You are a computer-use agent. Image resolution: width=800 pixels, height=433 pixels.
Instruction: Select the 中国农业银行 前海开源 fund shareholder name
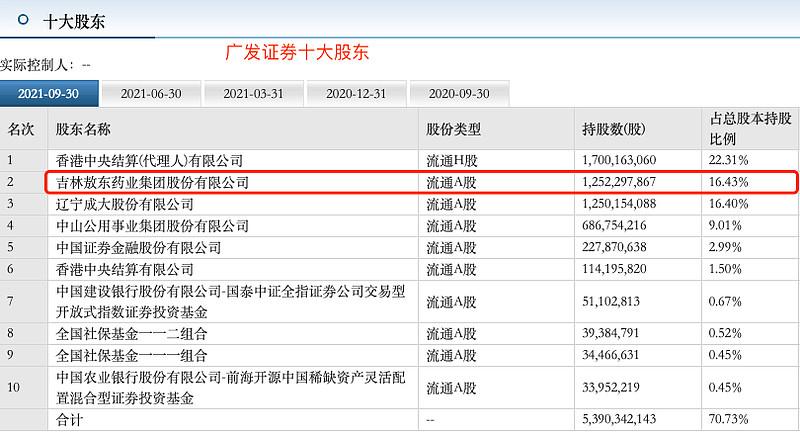tap(231, 388)
